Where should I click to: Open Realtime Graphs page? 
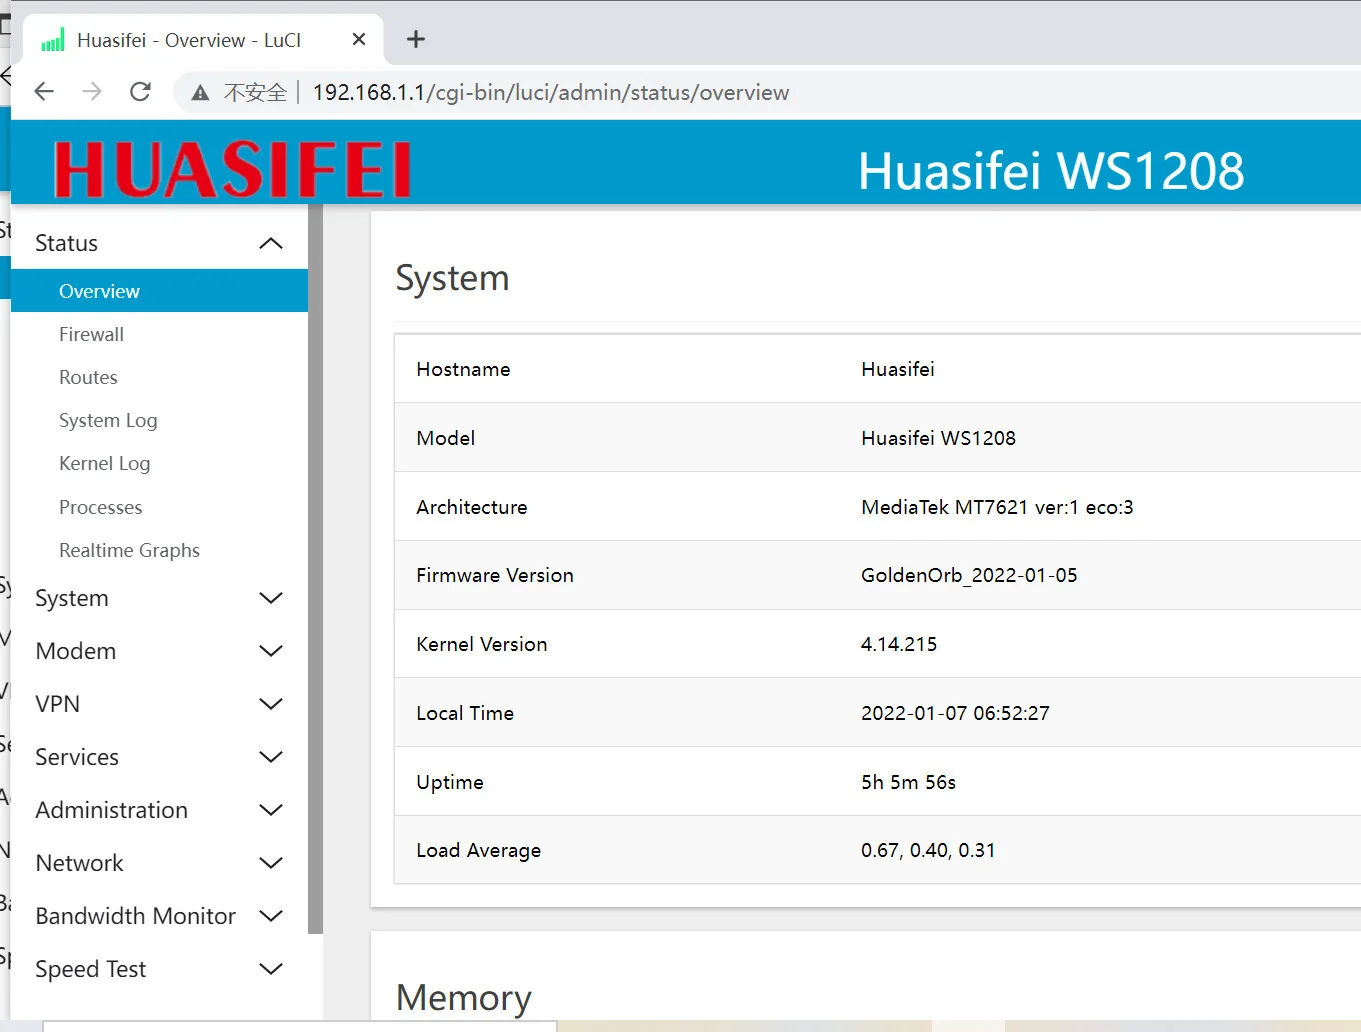point(129,550)
